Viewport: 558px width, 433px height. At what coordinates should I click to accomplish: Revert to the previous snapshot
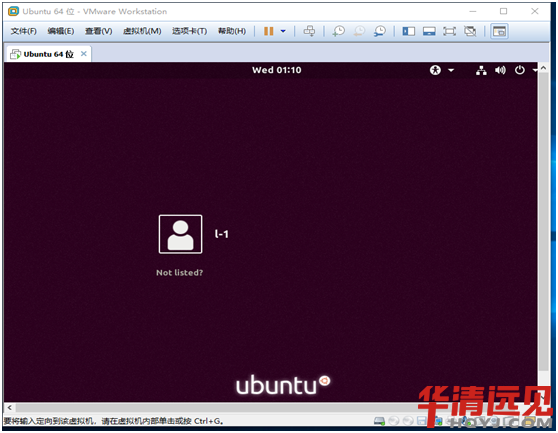point(359,31)
